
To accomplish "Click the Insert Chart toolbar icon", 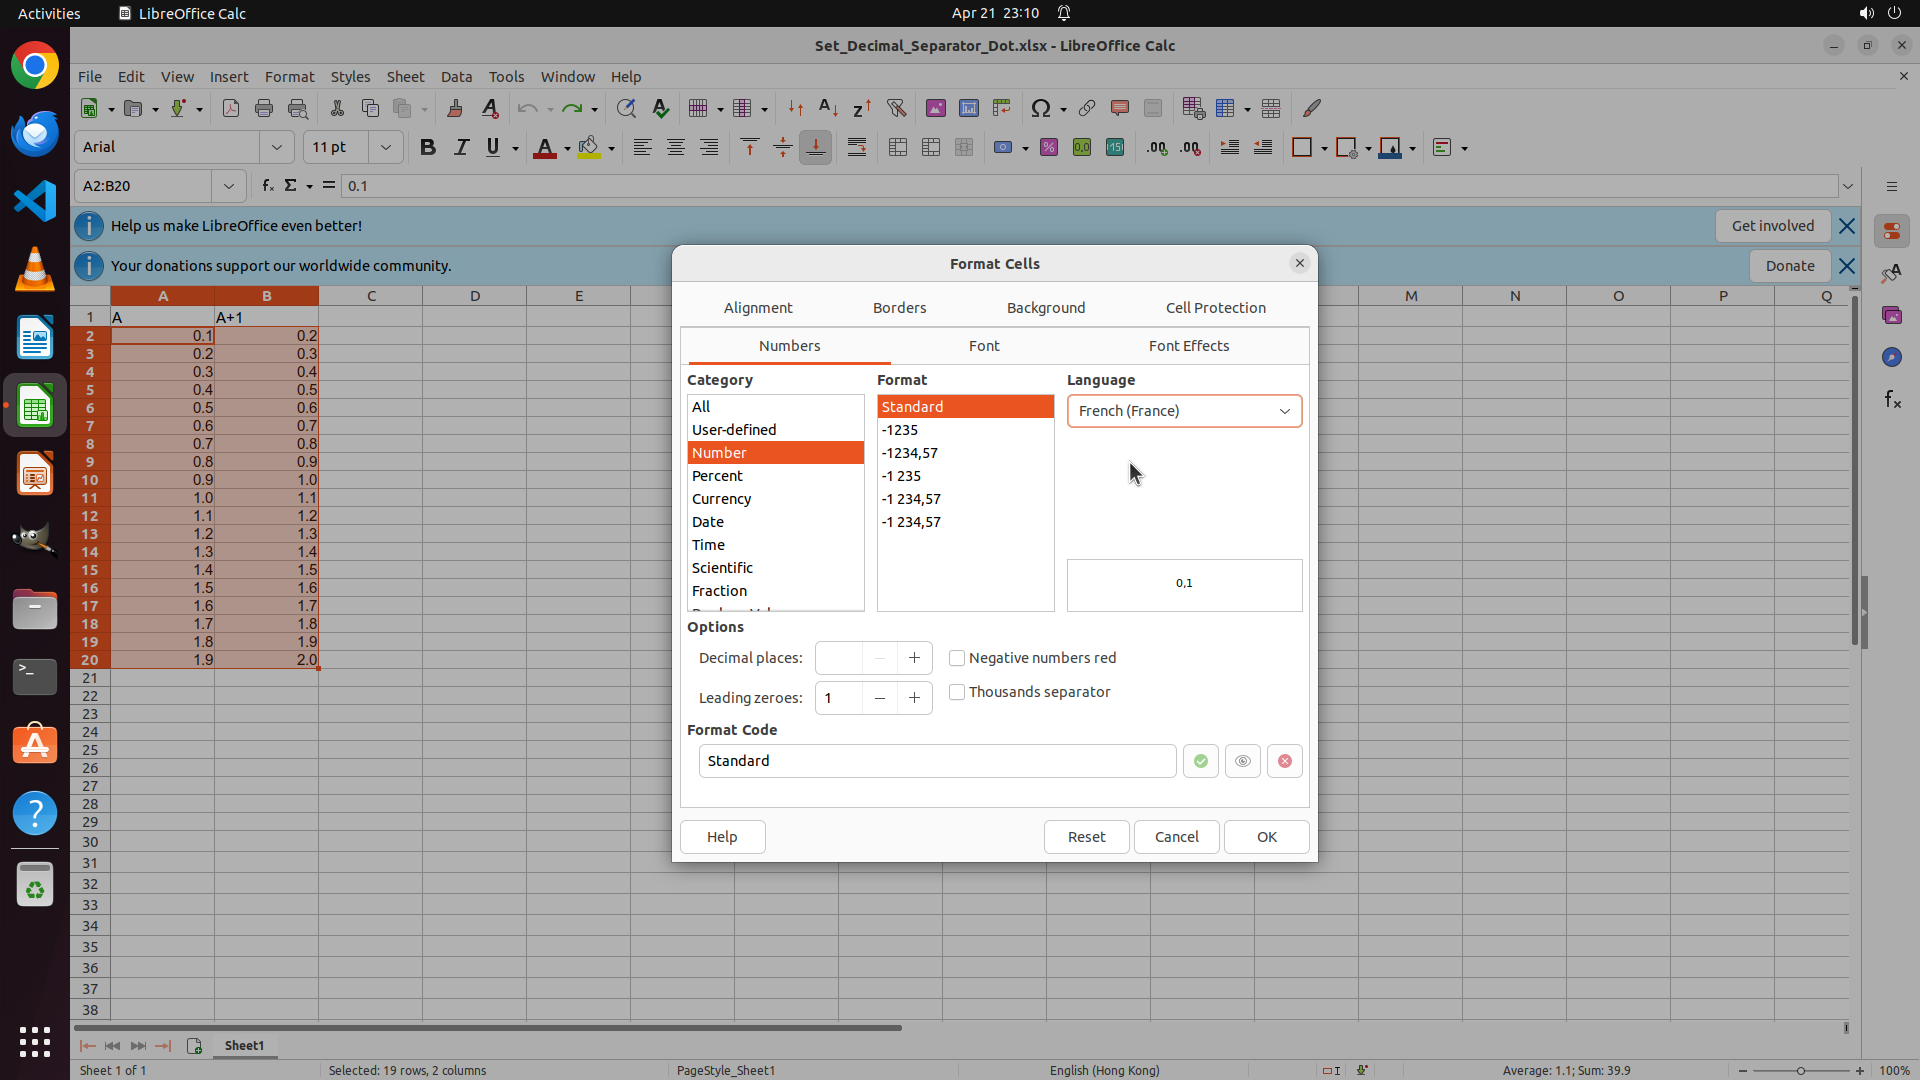I will (968, 108).
